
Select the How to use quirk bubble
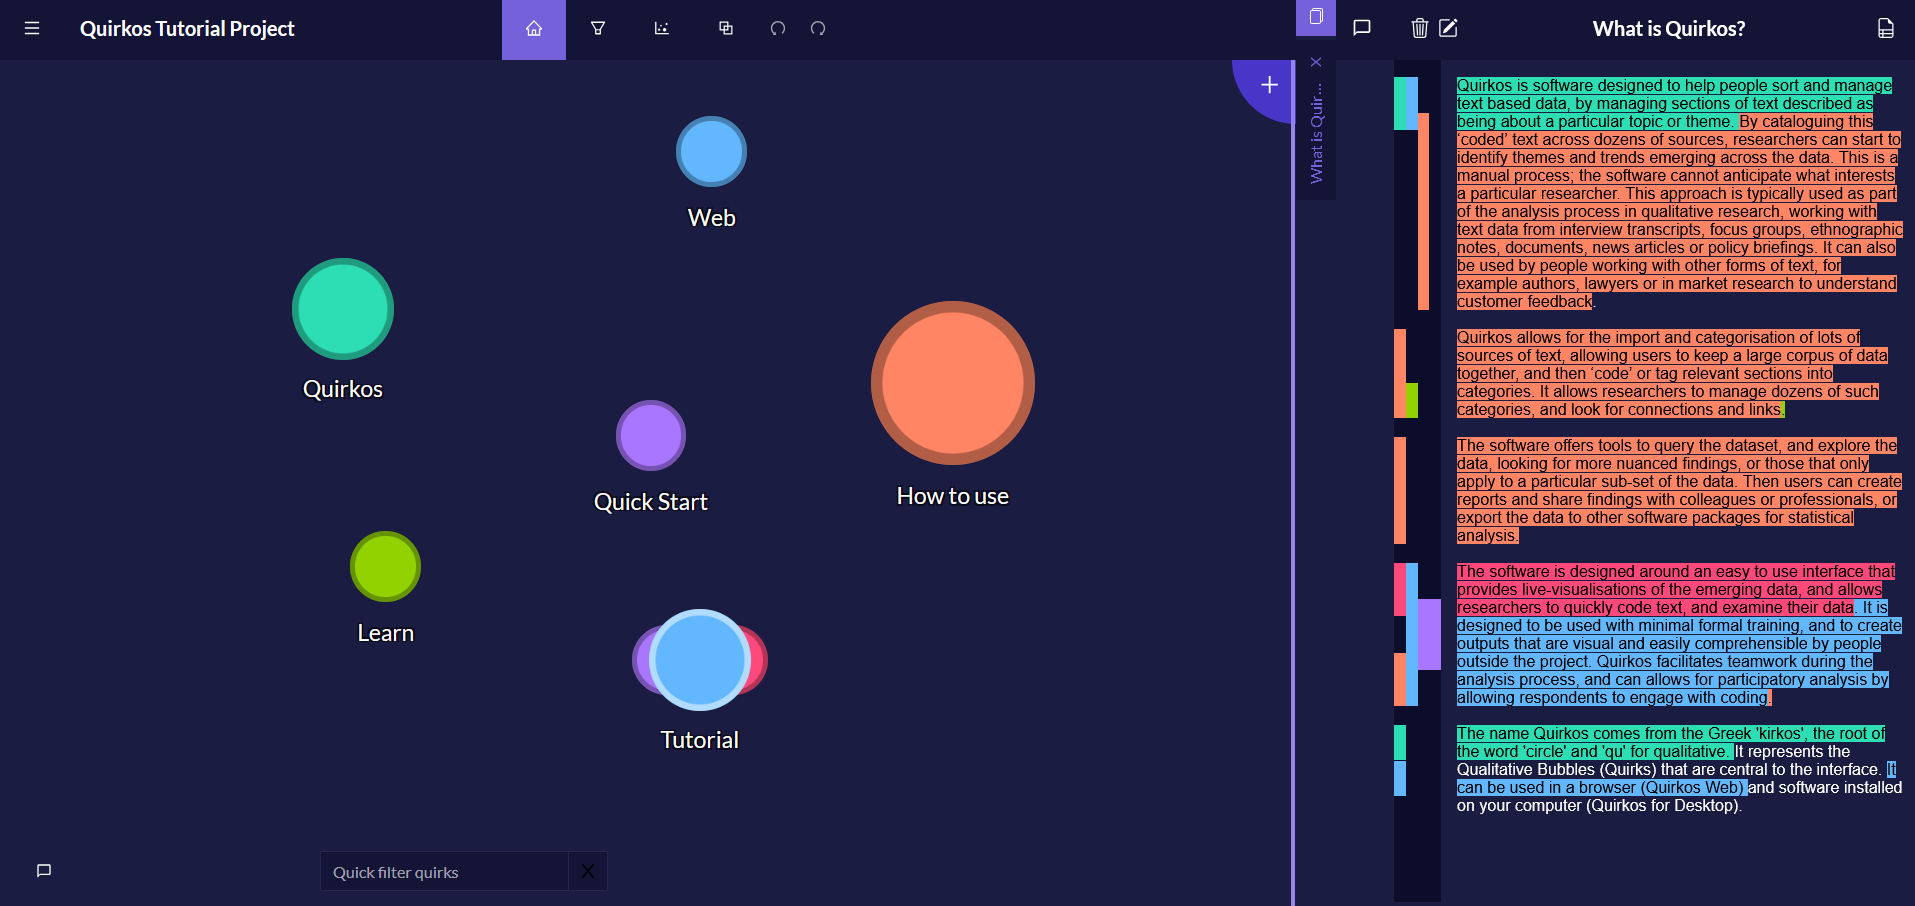pyautogui.click(x=952, y=383)
